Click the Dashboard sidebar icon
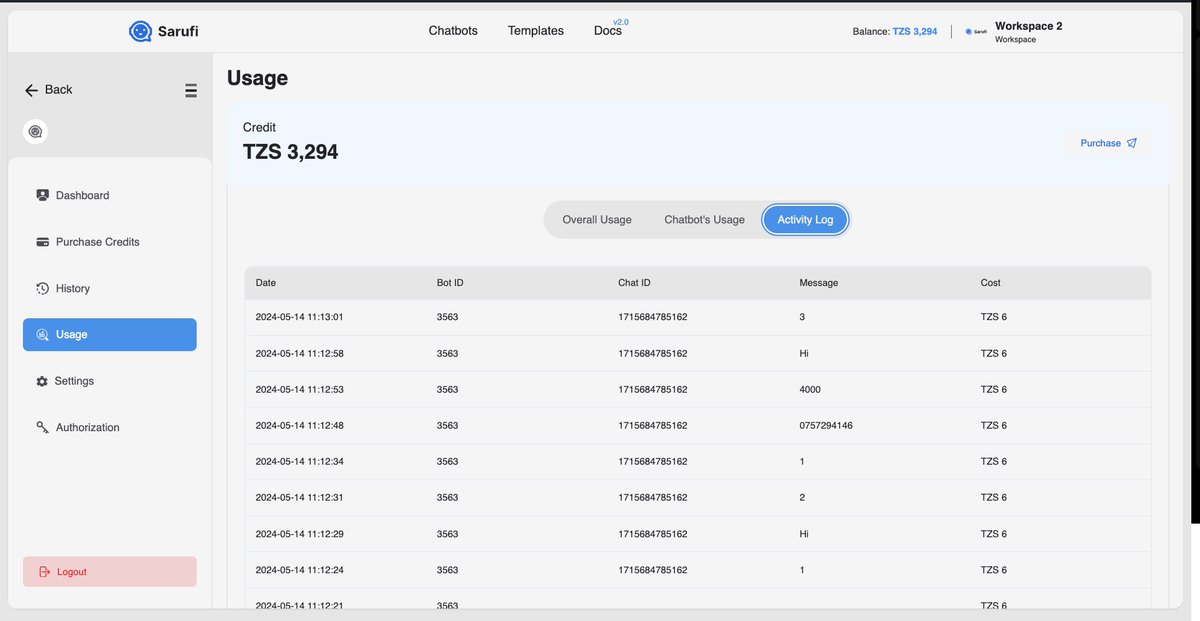This screenshot has height=621, width=1200. [x=42, y=195]
